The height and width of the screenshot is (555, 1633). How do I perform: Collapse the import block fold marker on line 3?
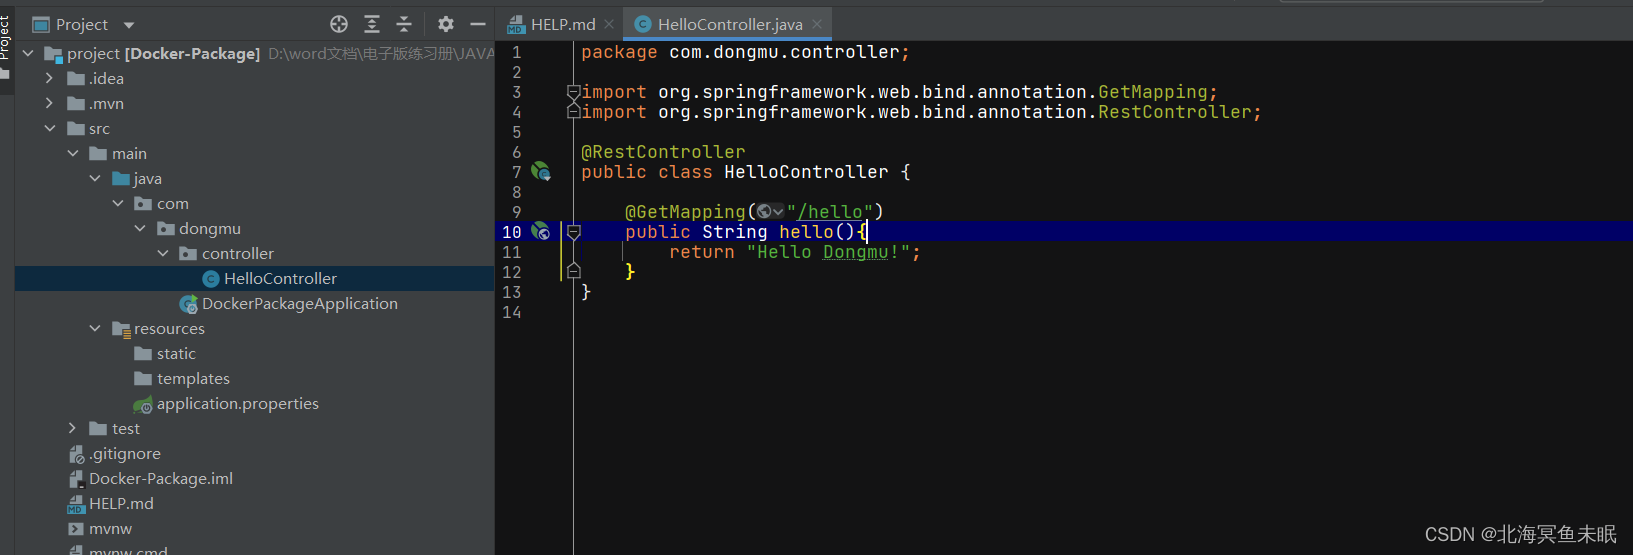573,92
